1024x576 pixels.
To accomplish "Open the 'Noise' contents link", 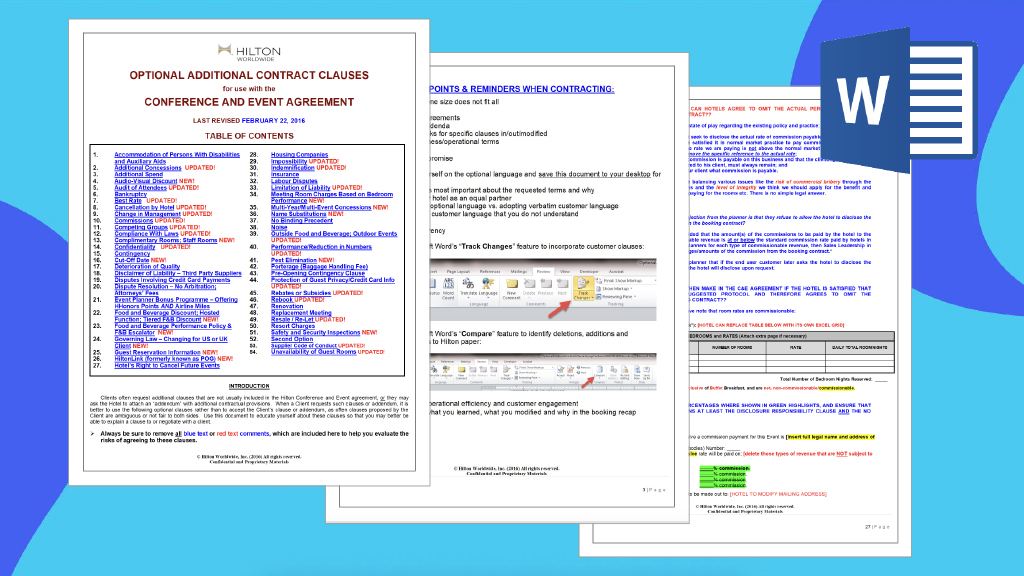I will (279, 227).
